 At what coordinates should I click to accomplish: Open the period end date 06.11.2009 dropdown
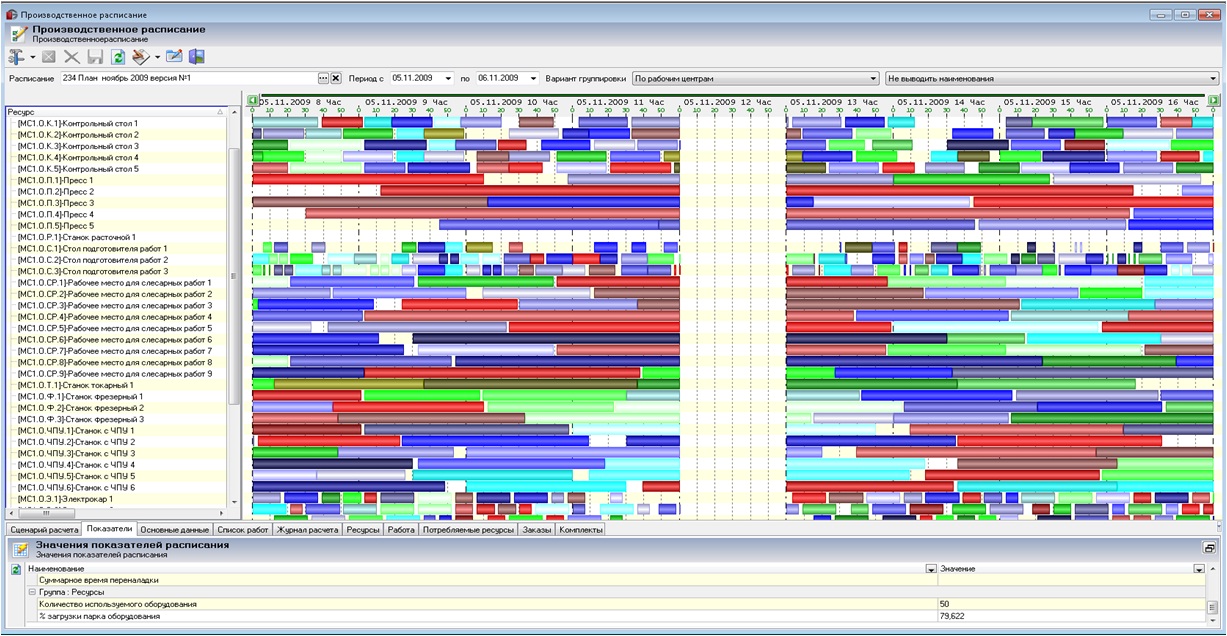tap(534, 78)
